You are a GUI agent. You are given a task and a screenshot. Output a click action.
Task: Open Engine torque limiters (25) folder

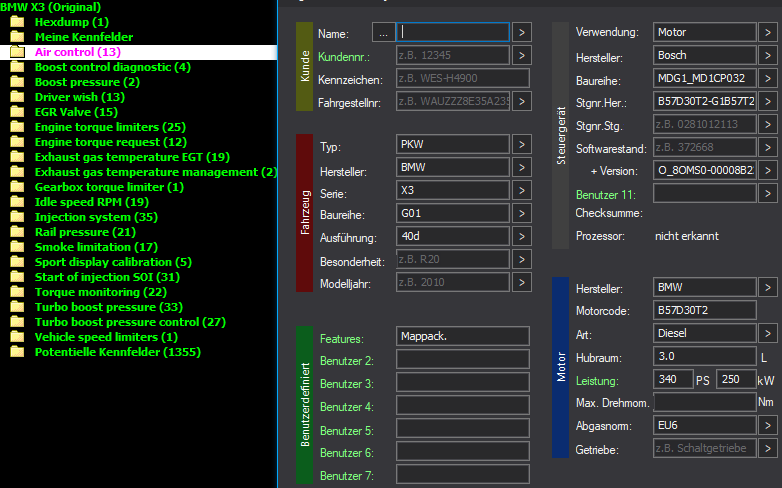coord(110,127)
